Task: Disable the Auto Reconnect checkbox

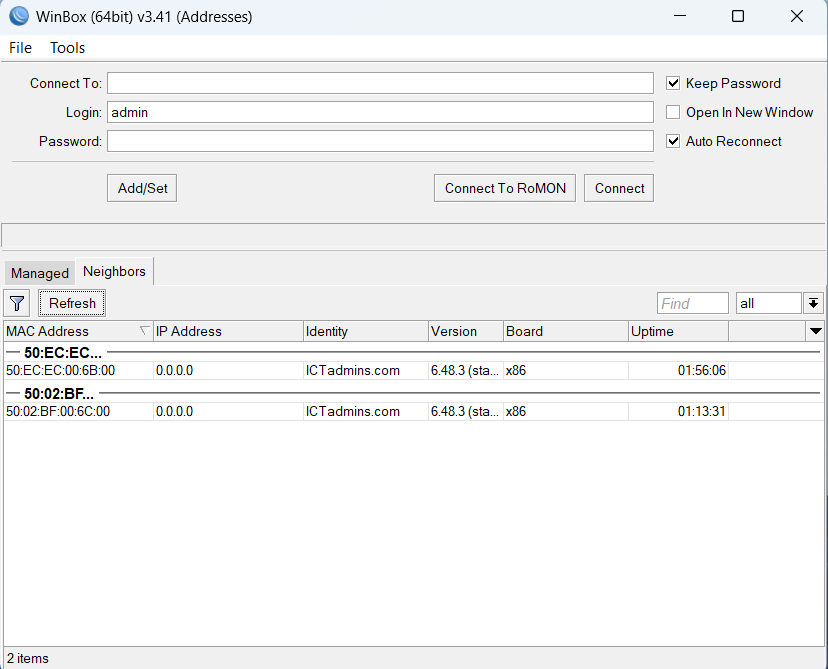Action: [673, 141]
